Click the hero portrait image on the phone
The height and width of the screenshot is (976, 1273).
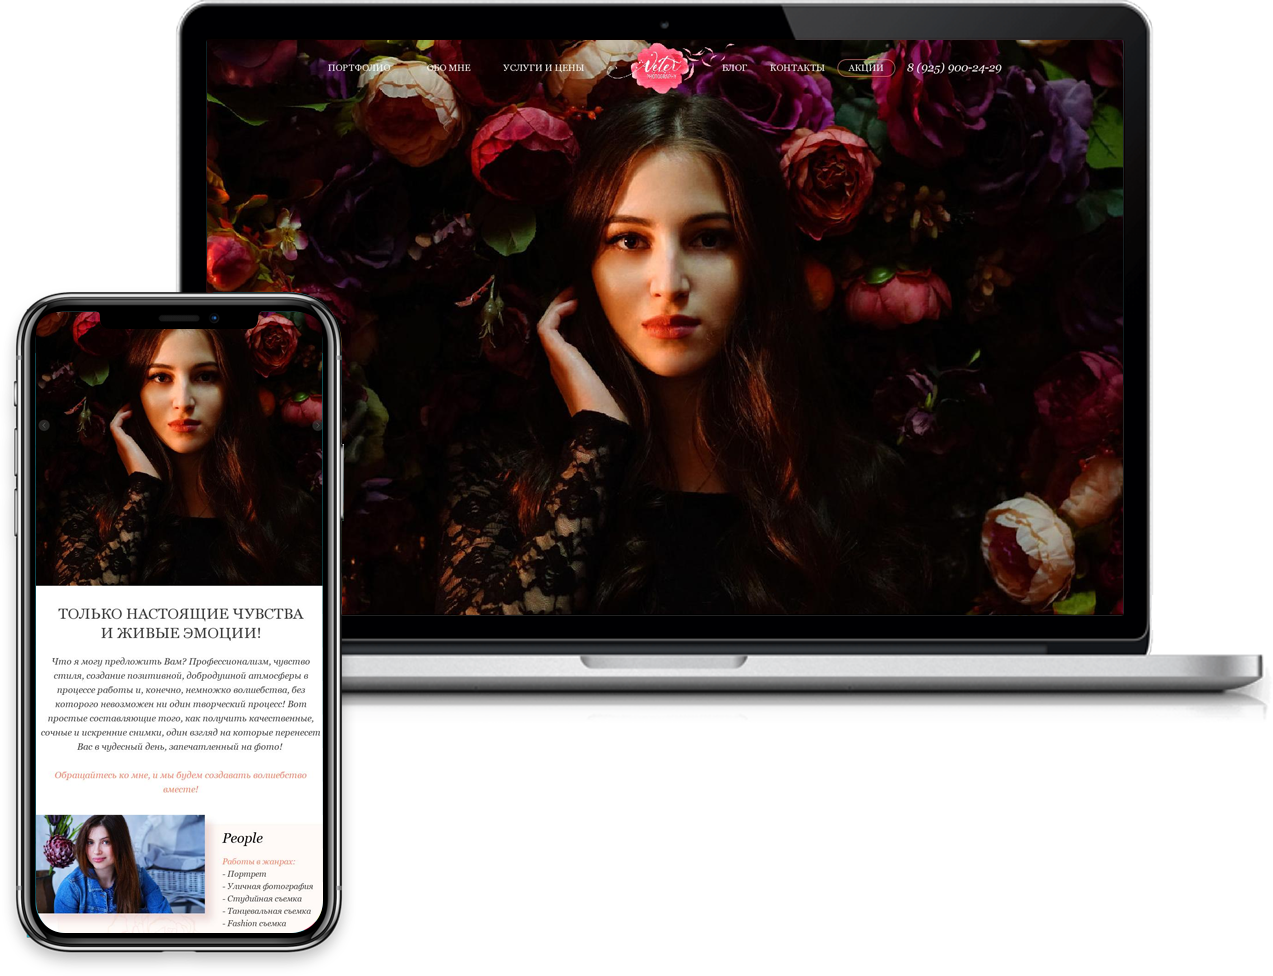click(180, 450)
